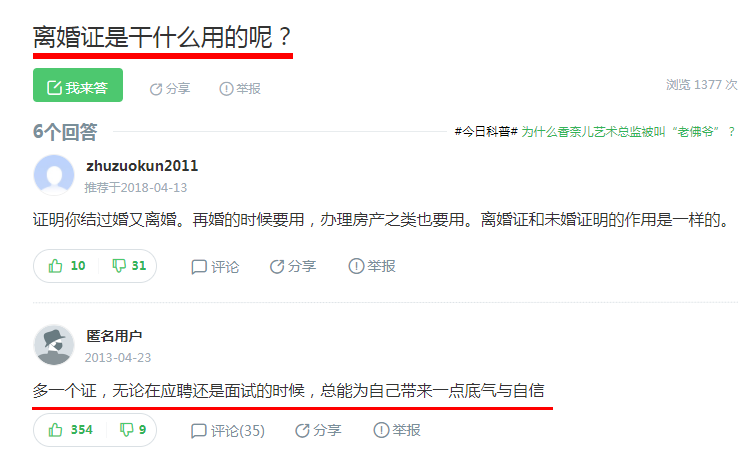Report the anonymous user's answer
The height and width of the screenshot is (463, 752).
point(397,430)
